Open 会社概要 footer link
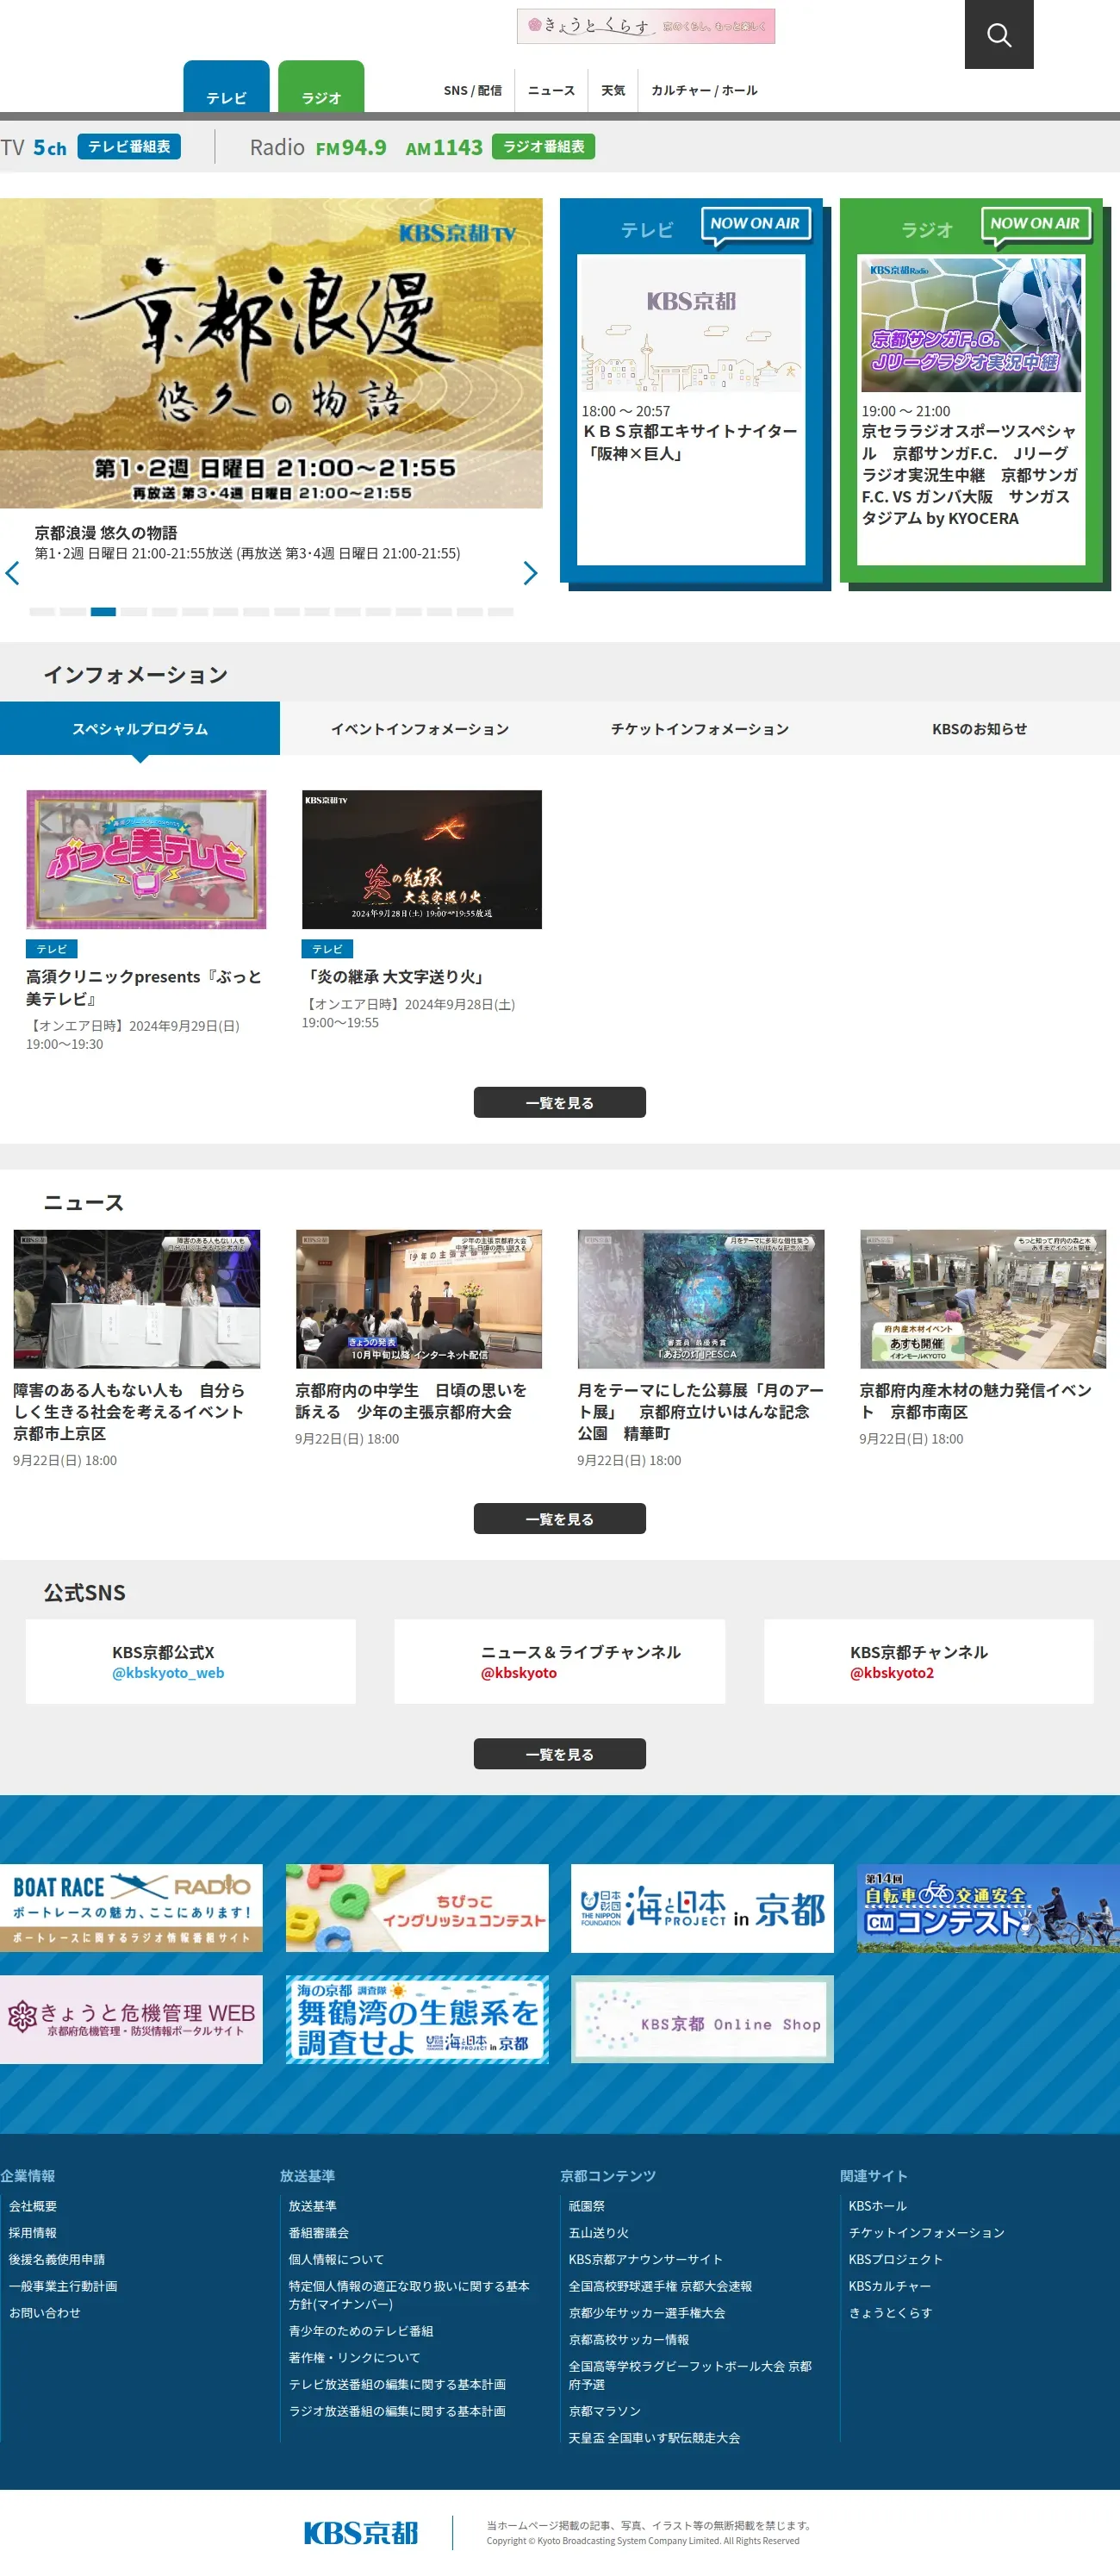This screenshot has width=1120, height=2576. click(33, 2206)
